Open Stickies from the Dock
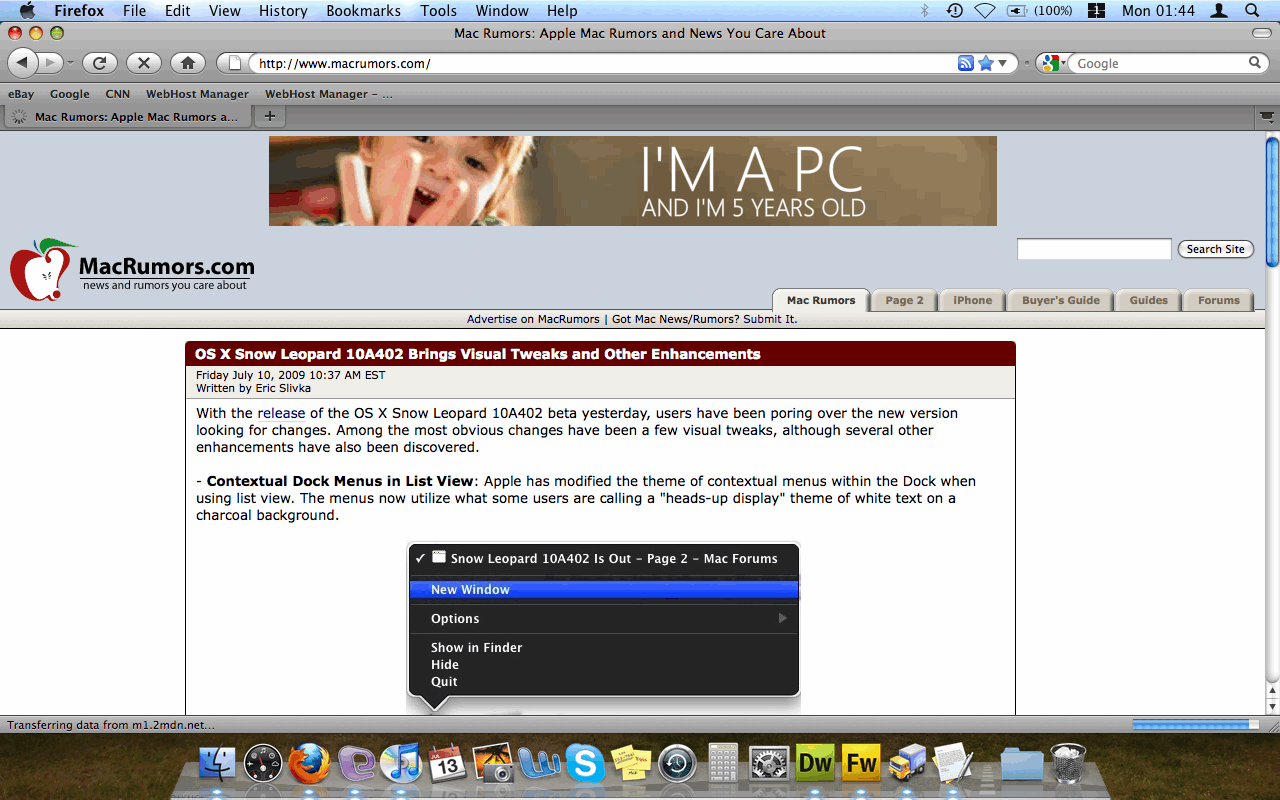 [631, 764]
